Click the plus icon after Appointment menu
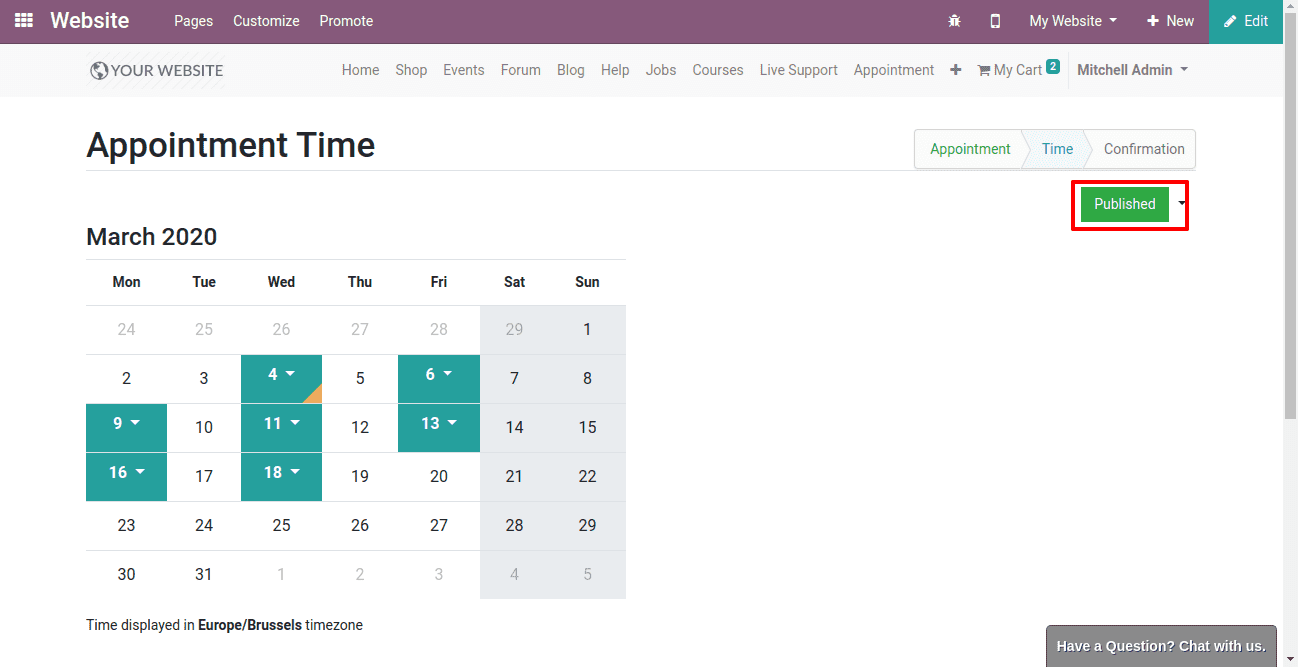1298x667 pixels. pyautogui.click(x=956, y=70)
